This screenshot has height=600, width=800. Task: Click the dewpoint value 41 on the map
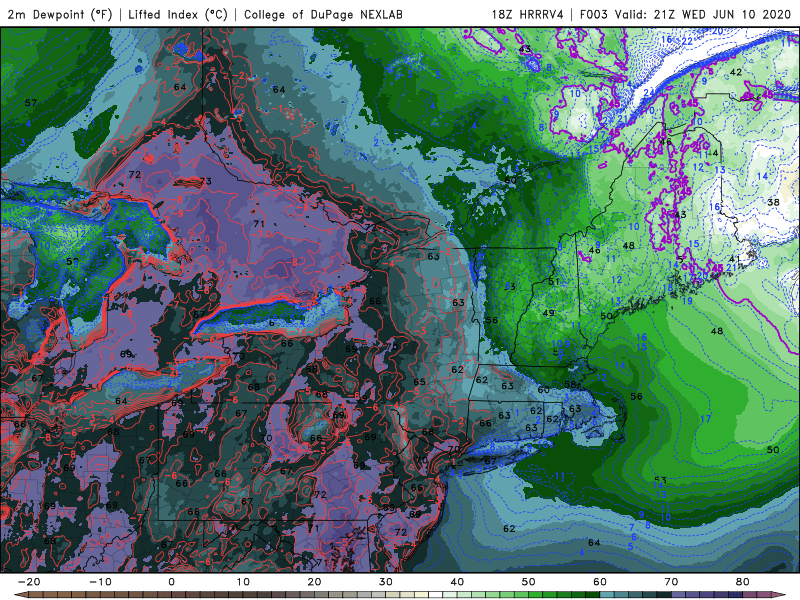(x=734, y=259)
